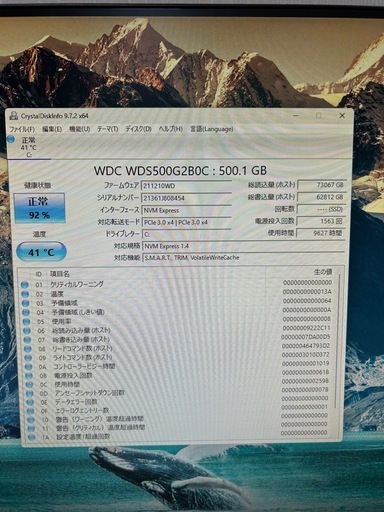Screen dimensions: 384x512
Task: Click the 項目名 column header
Action: coord(60,274)
